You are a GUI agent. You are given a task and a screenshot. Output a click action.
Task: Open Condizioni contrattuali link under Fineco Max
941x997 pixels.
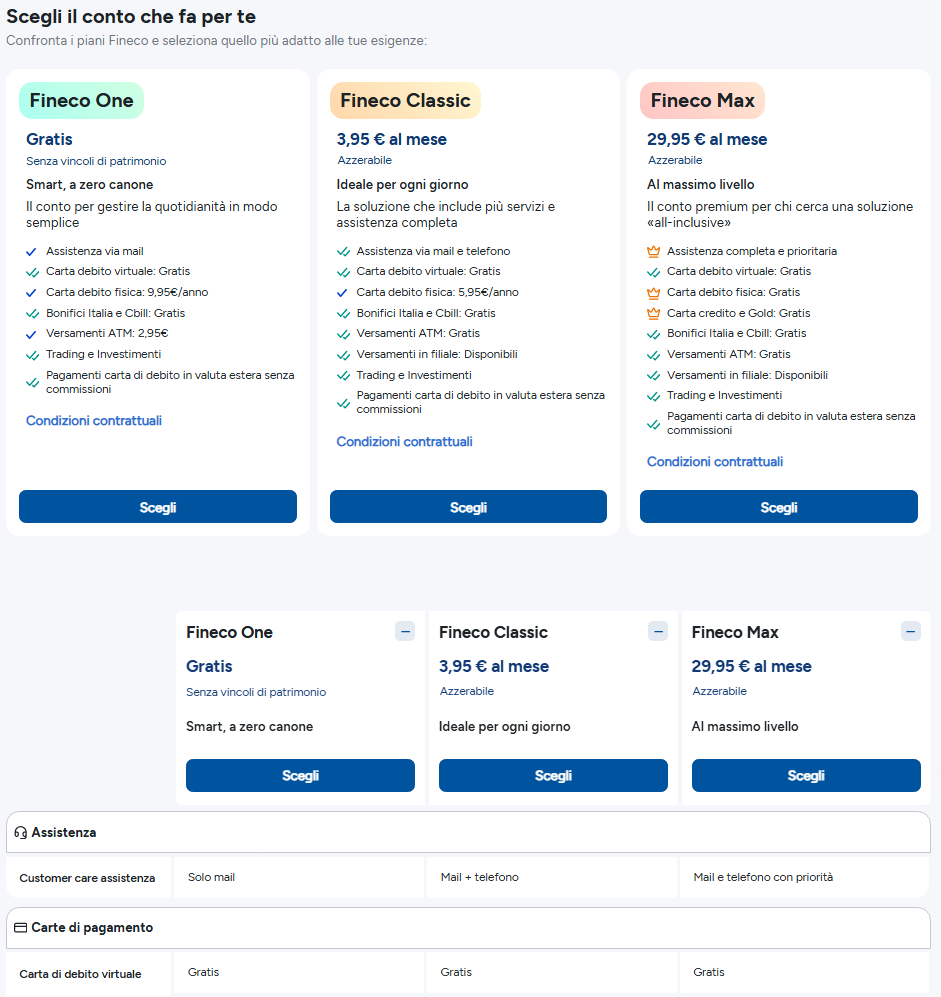715,462
